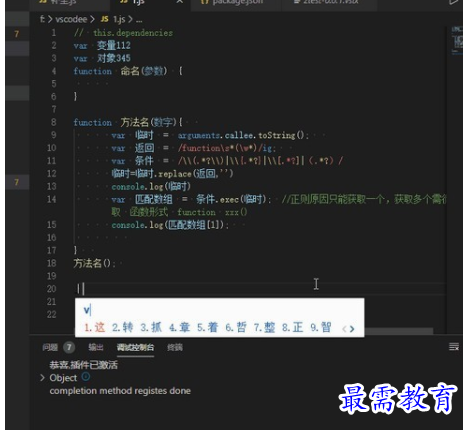Pick IME candidate 2 转
463x430 pixels.
pyautogui.click(x=122, y=327)
